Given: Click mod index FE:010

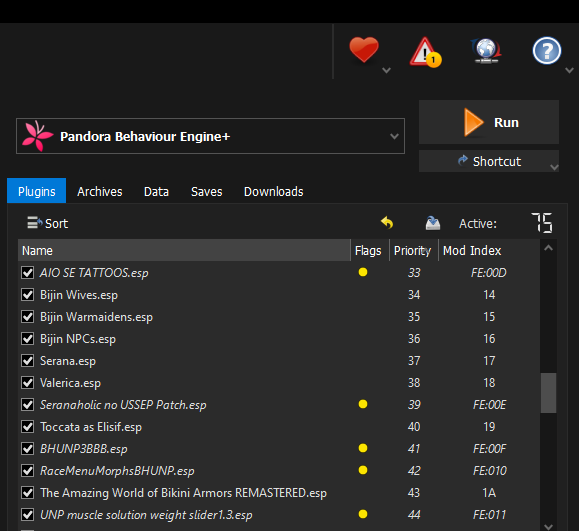Looking at the screenshot, I should (490, 470).
